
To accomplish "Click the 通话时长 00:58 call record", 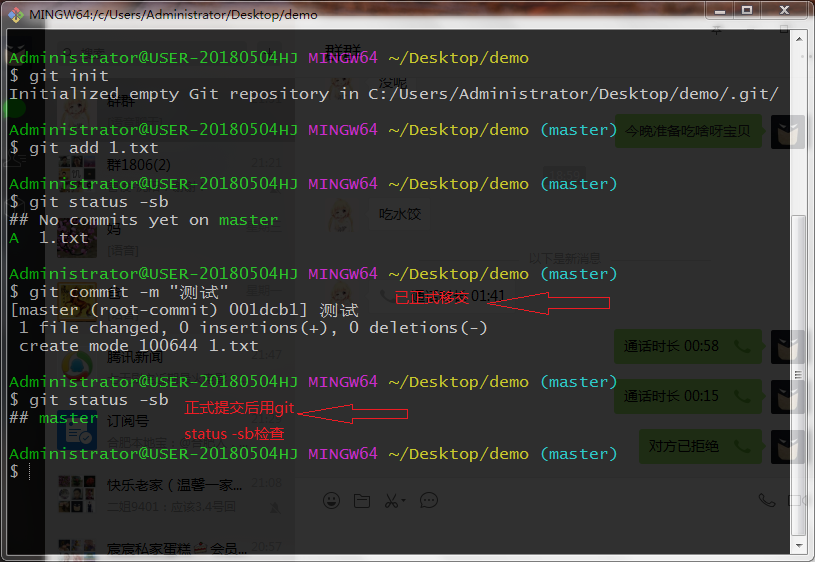I will point(688,346).
